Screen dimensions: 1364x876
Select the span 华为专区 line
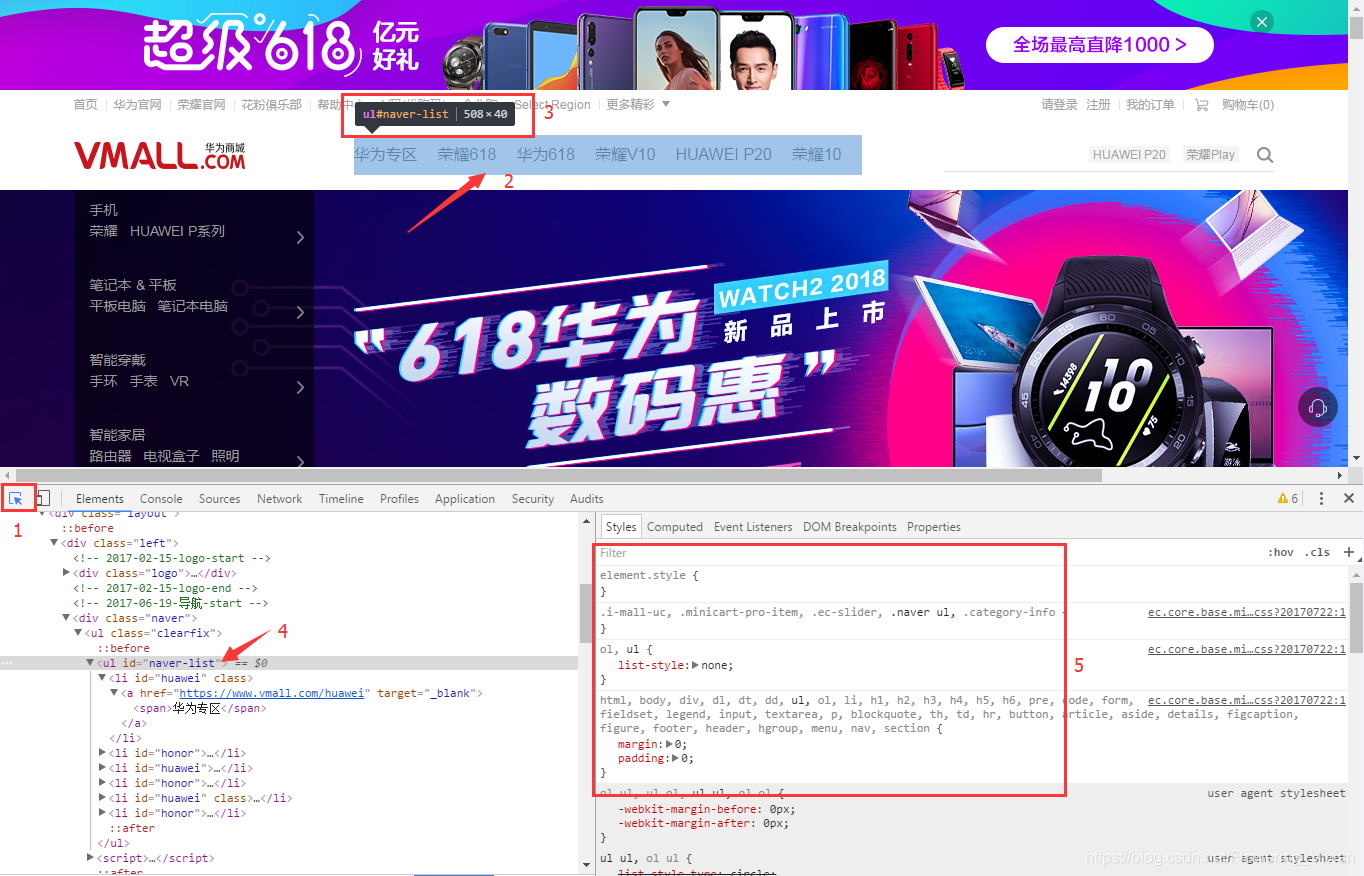200,708
